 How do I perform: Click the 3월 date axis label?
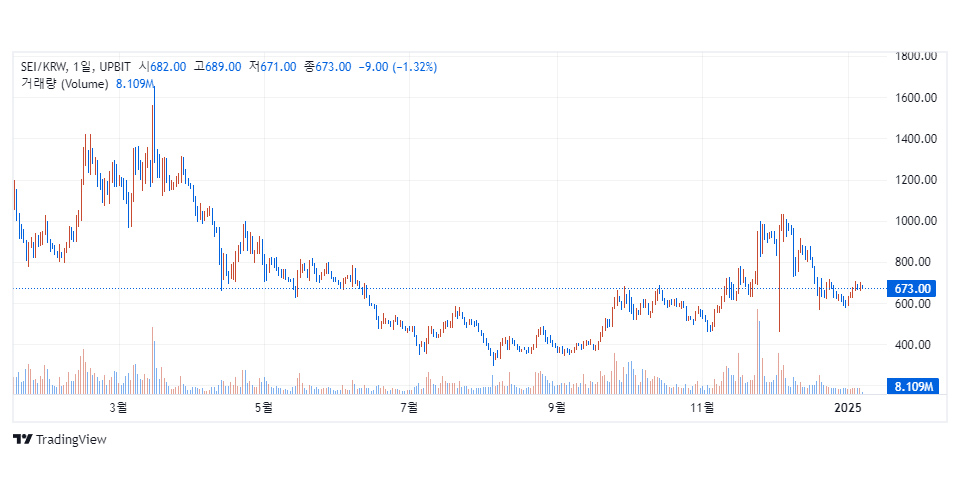click(x=118, y=407)
